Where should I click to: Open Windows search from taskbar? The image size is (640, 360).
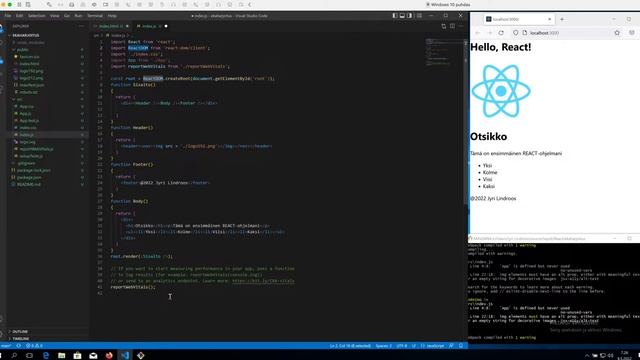[14, 356]
